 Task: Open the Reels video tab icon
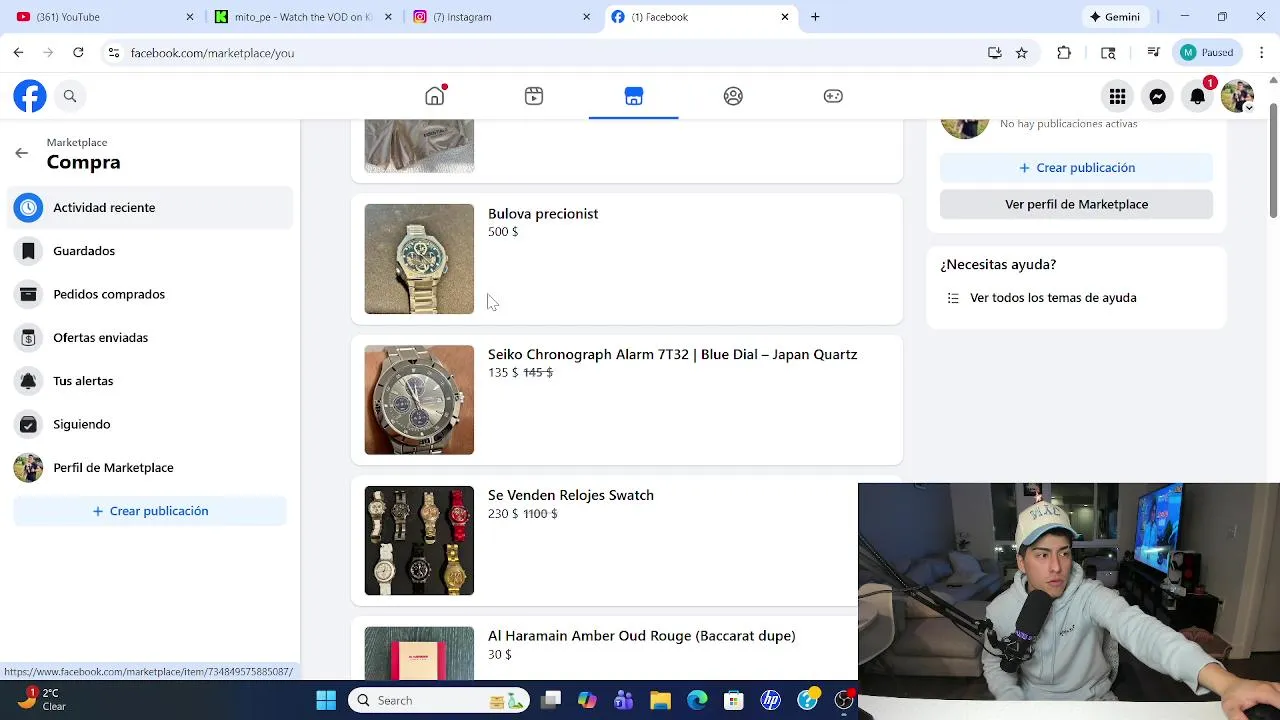pyautogui.click(x=534, y=96)
